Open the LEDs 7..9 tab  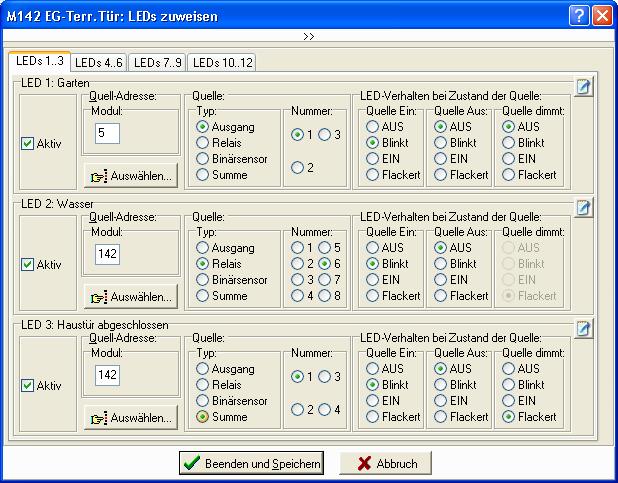[157, 63]
